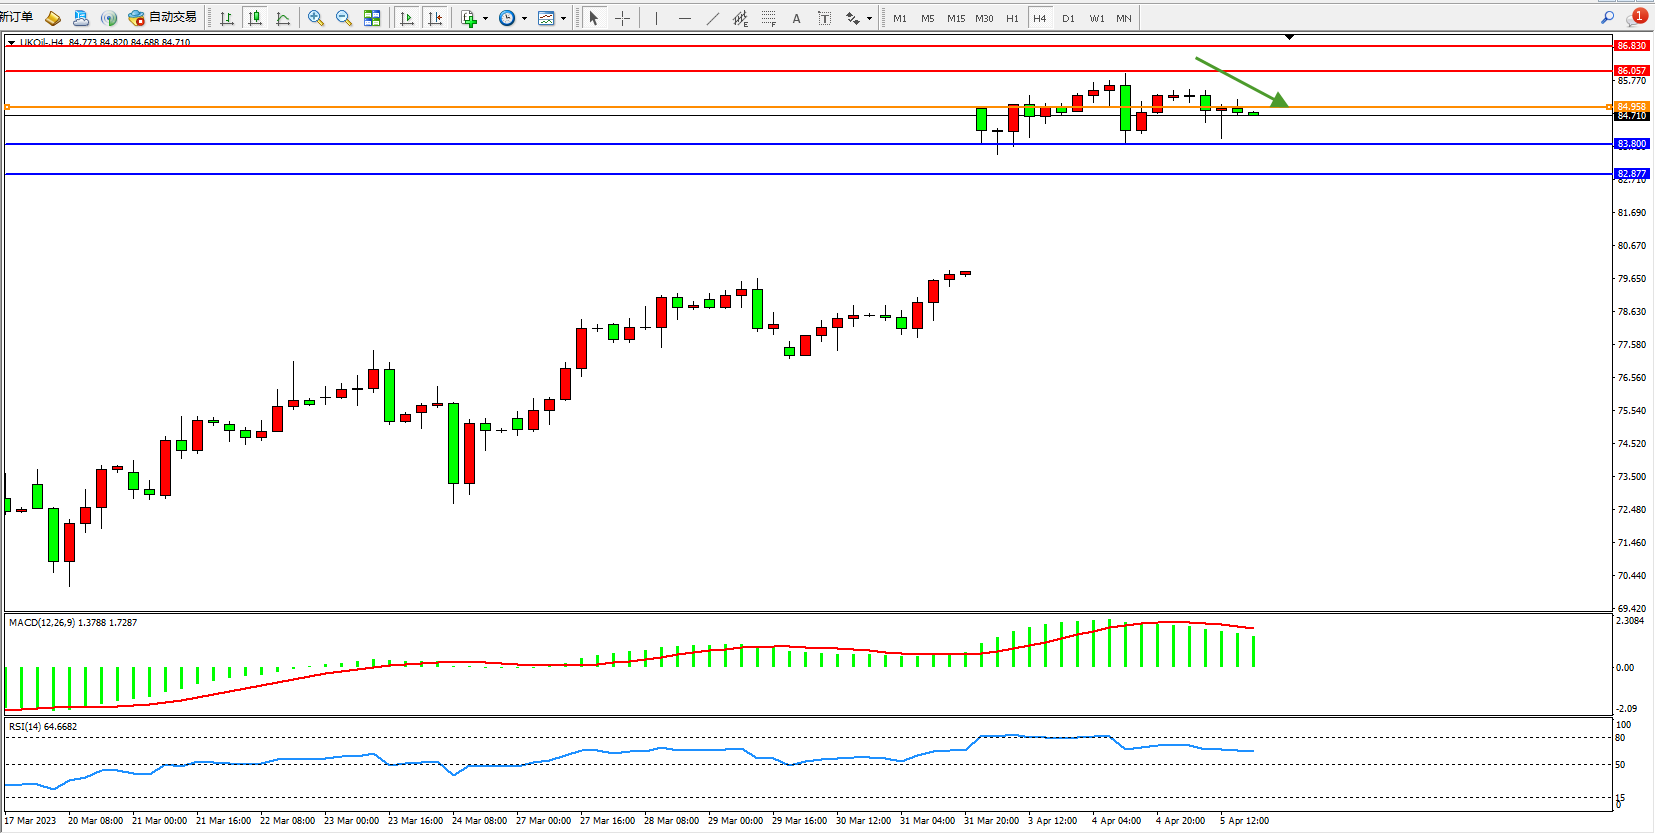Screen dimensions: 1655x834
Task: Draw a horizontal line tool
Action: 684,18
